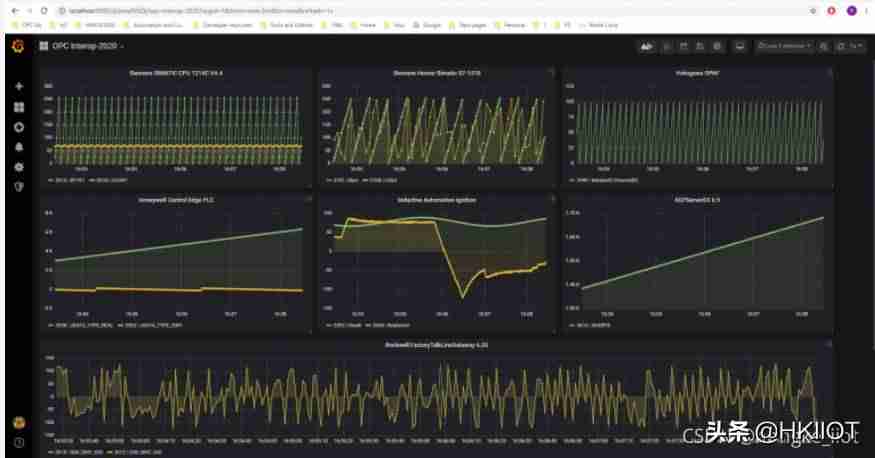Toggle first legend series in Honeywell panel
The height and width of the screenshot is (458, 875).
(x=80, y=325)
